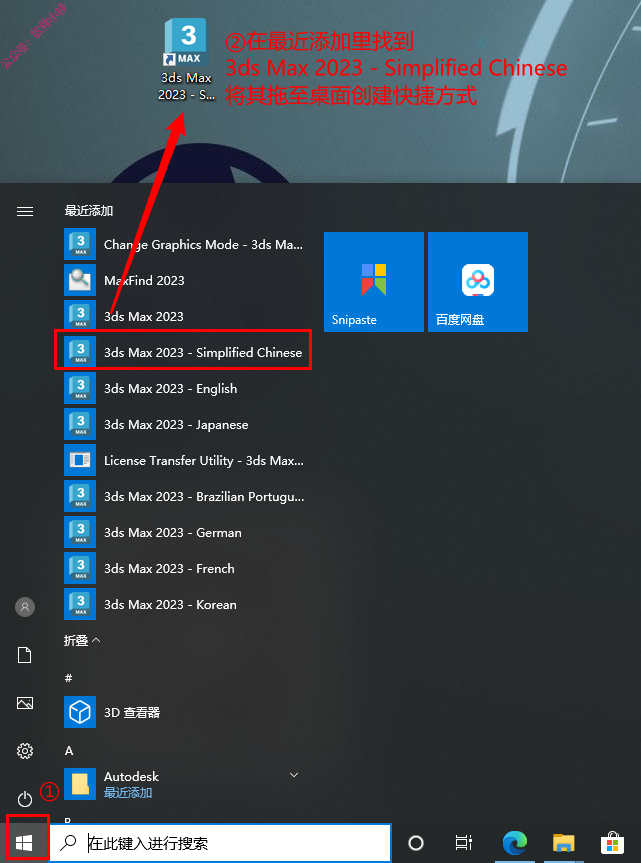Click the 3D 查看器 cube icon
The image size is (641, 863).
pos(80,712)
